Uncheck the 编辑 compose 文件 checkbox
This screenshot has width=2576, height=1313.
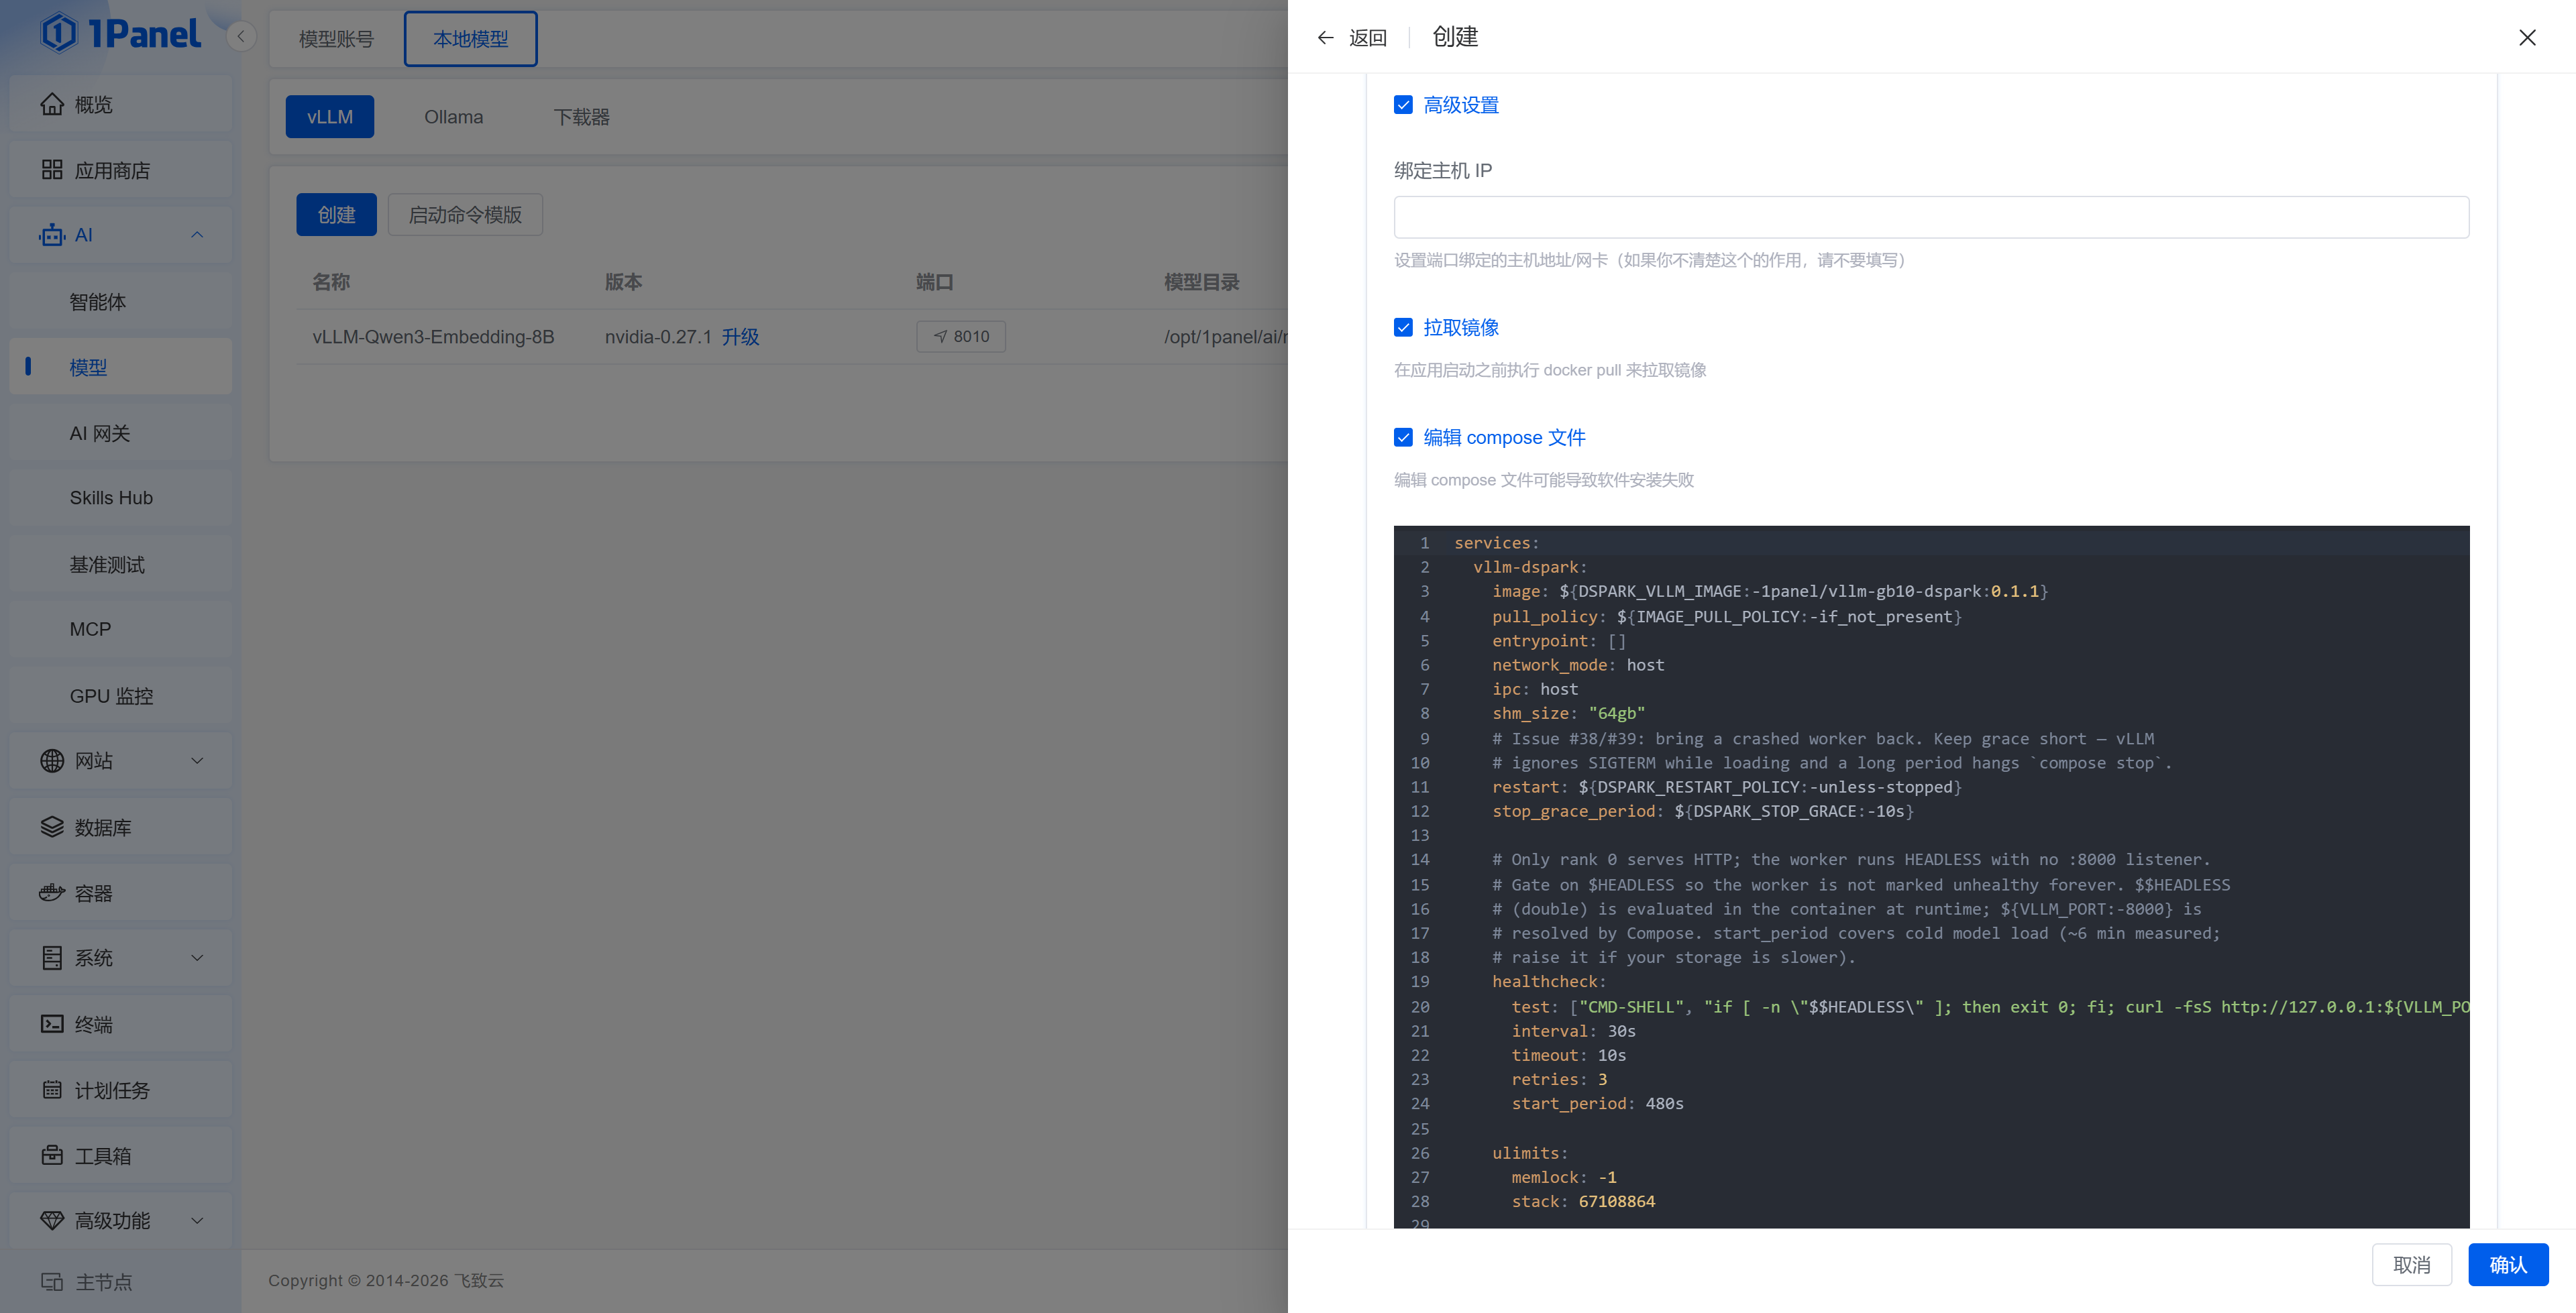[x=1403, y=438]
